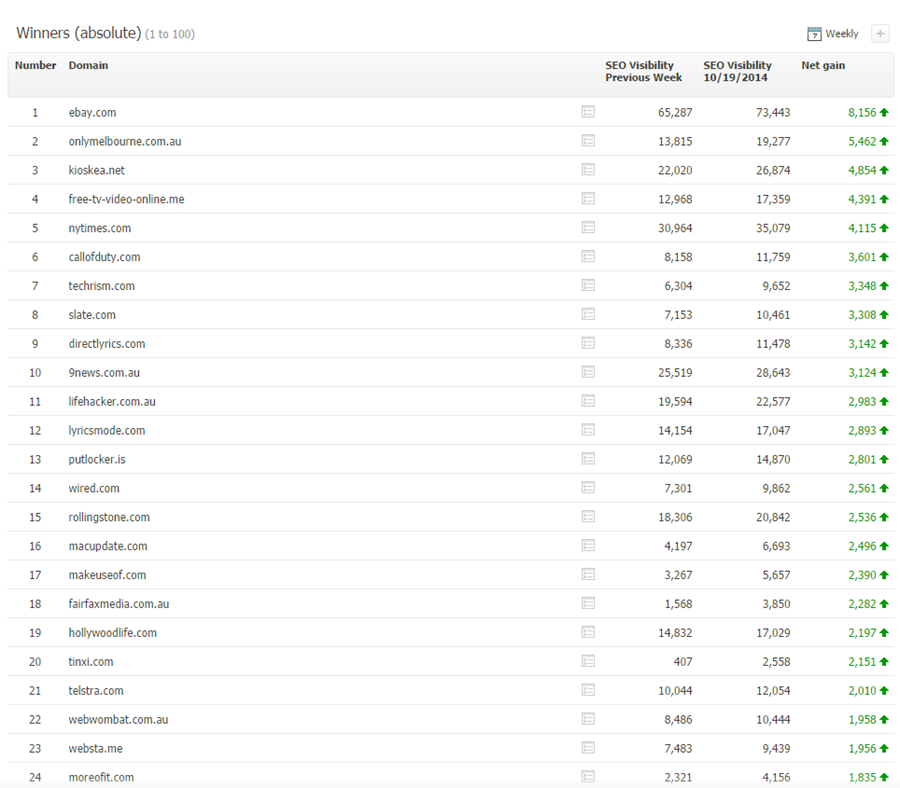
Task: Open details icon for slate.com
Action: (x=588, y=315)
